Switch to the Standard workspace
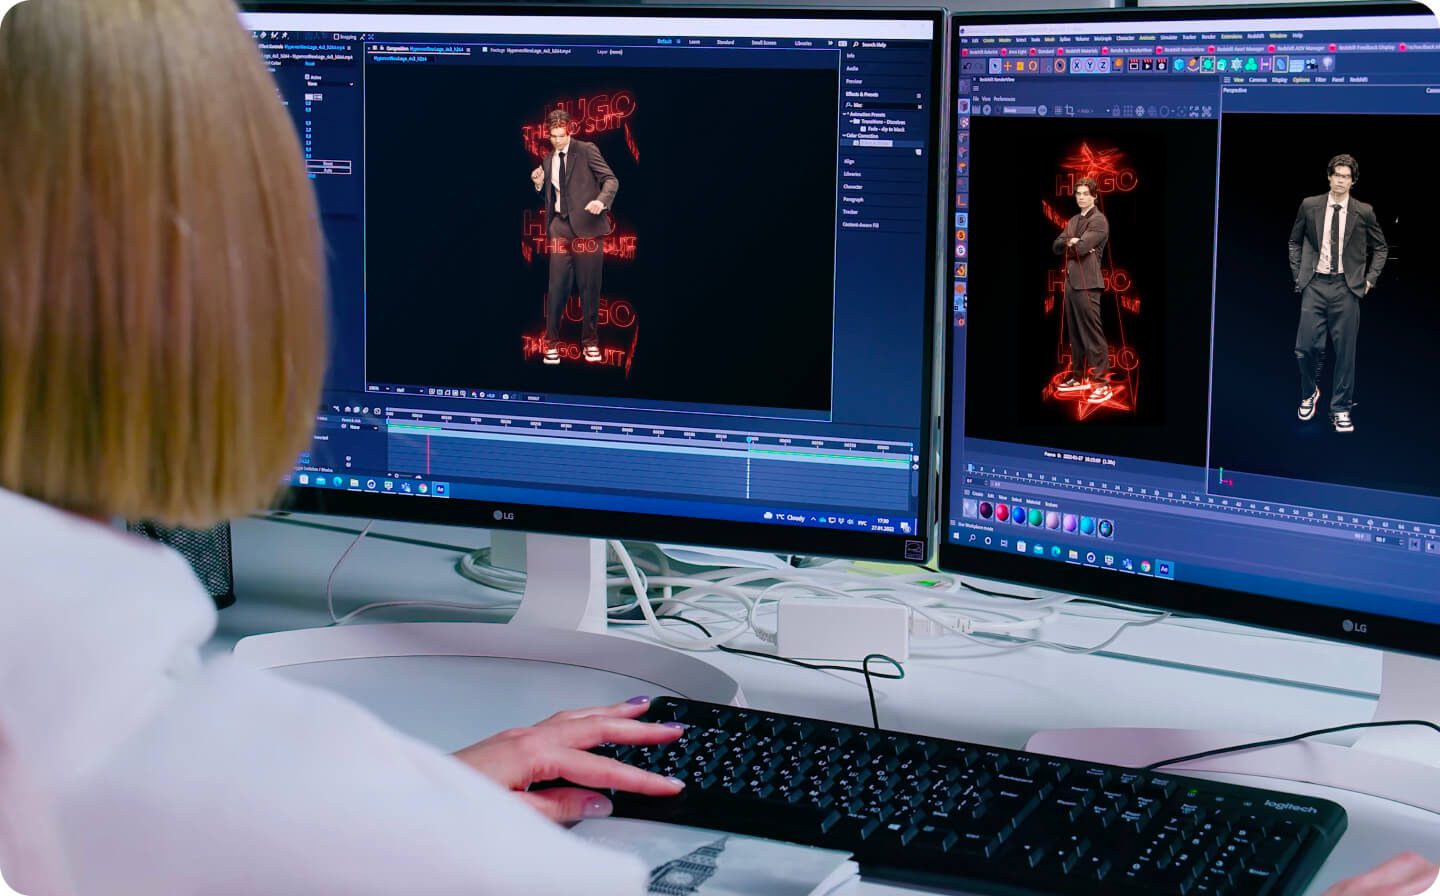1440x896 pixels. coord(725,42)
